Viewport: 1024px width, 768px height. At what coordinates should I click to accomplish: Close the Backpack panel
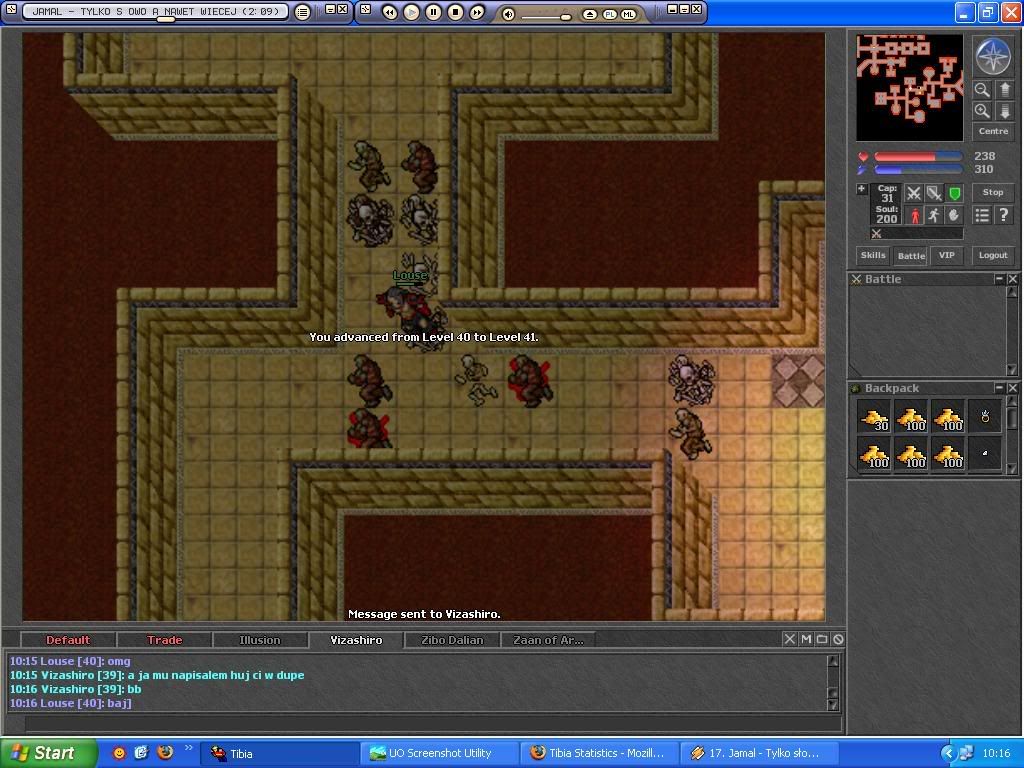(x=1012, y=388)
